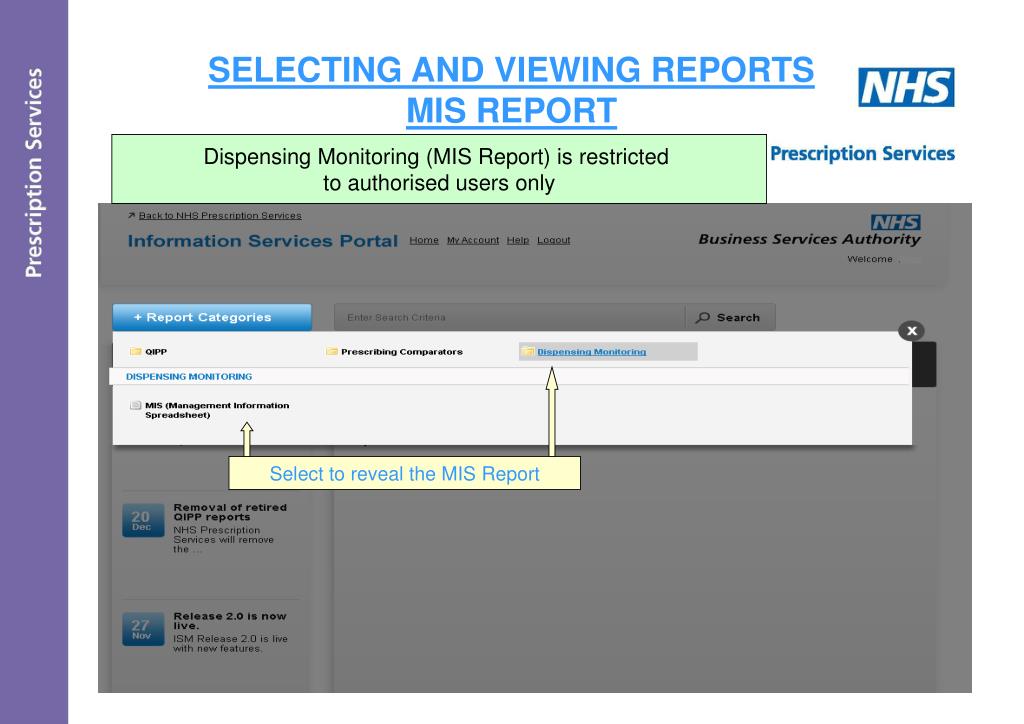
Task: Click the Prescribing Comparators folder icon
Action: pos(332,351)
